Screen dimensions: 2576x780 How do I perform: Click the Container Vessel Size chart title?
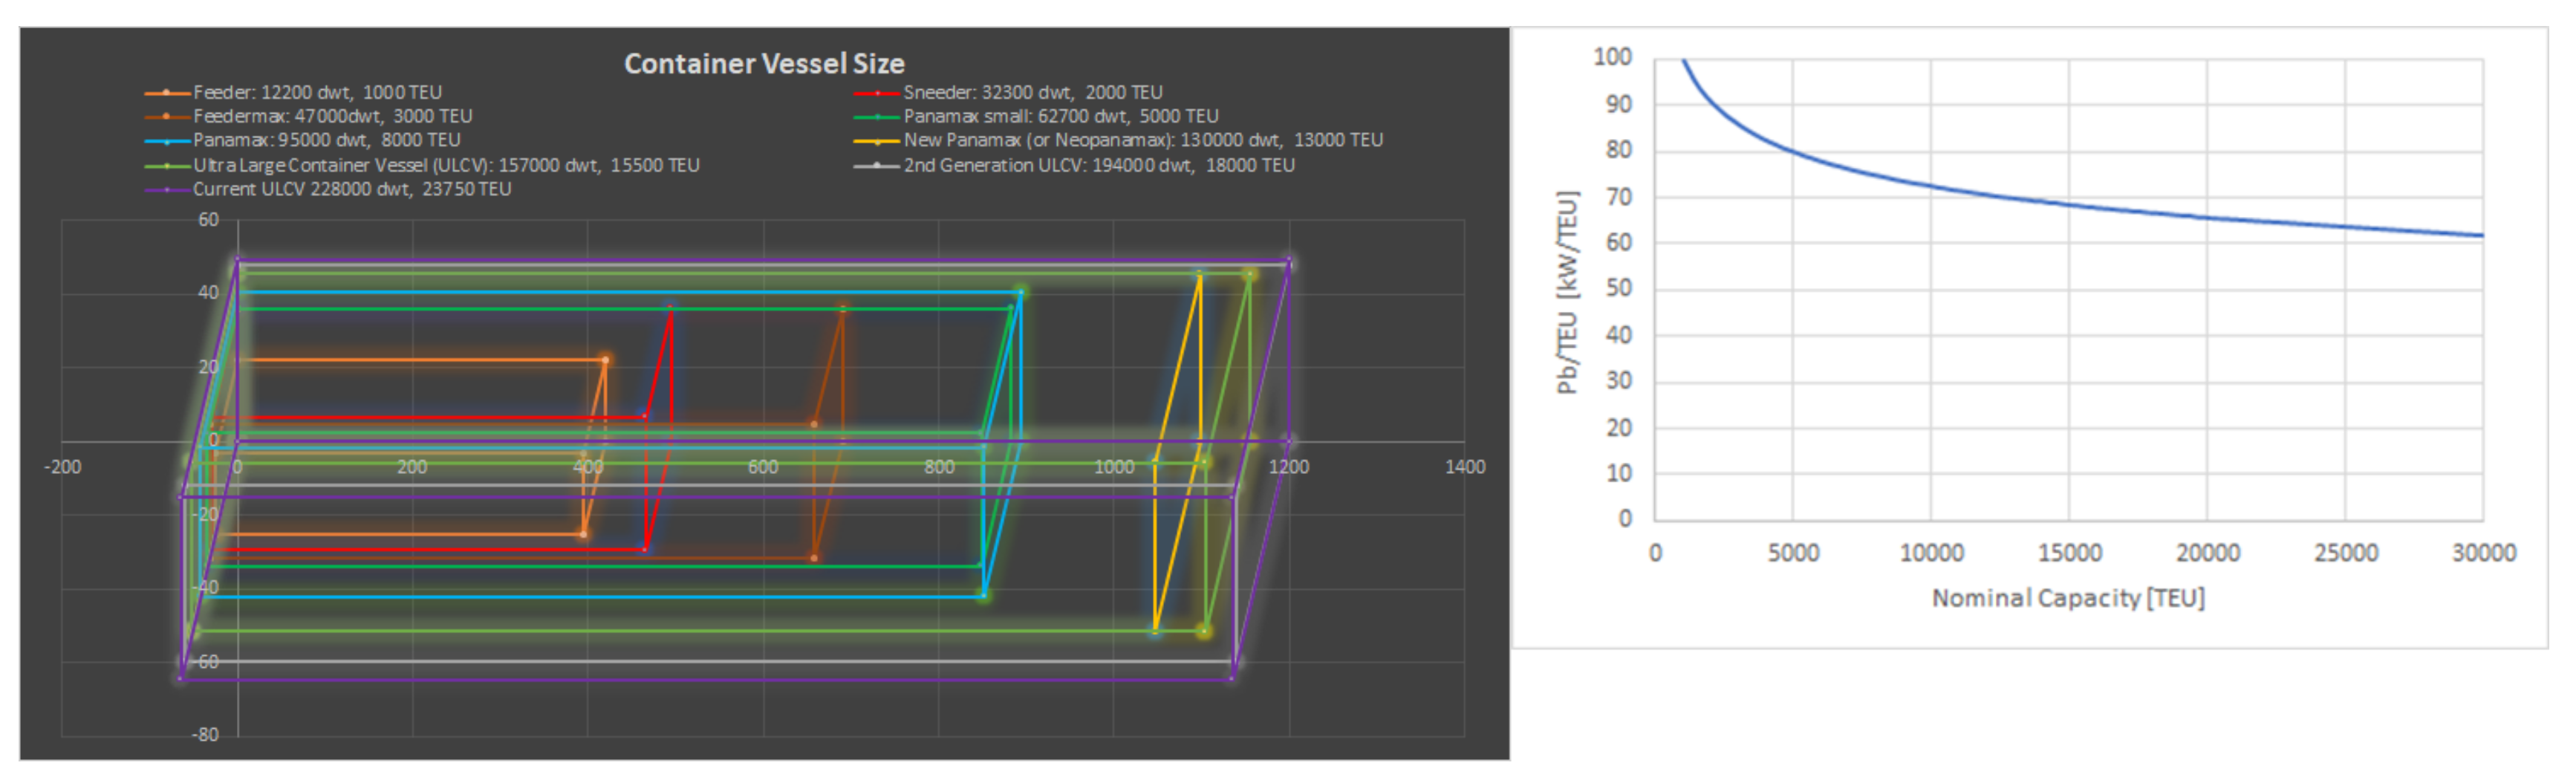point(763,64)
